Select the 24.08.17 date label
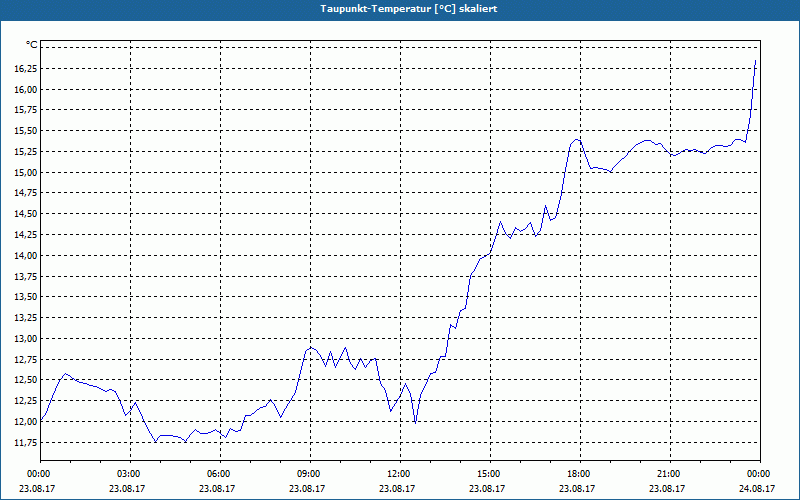Image resolution: width=800 pixels, height=500 pixels. [x=757, y=488]
